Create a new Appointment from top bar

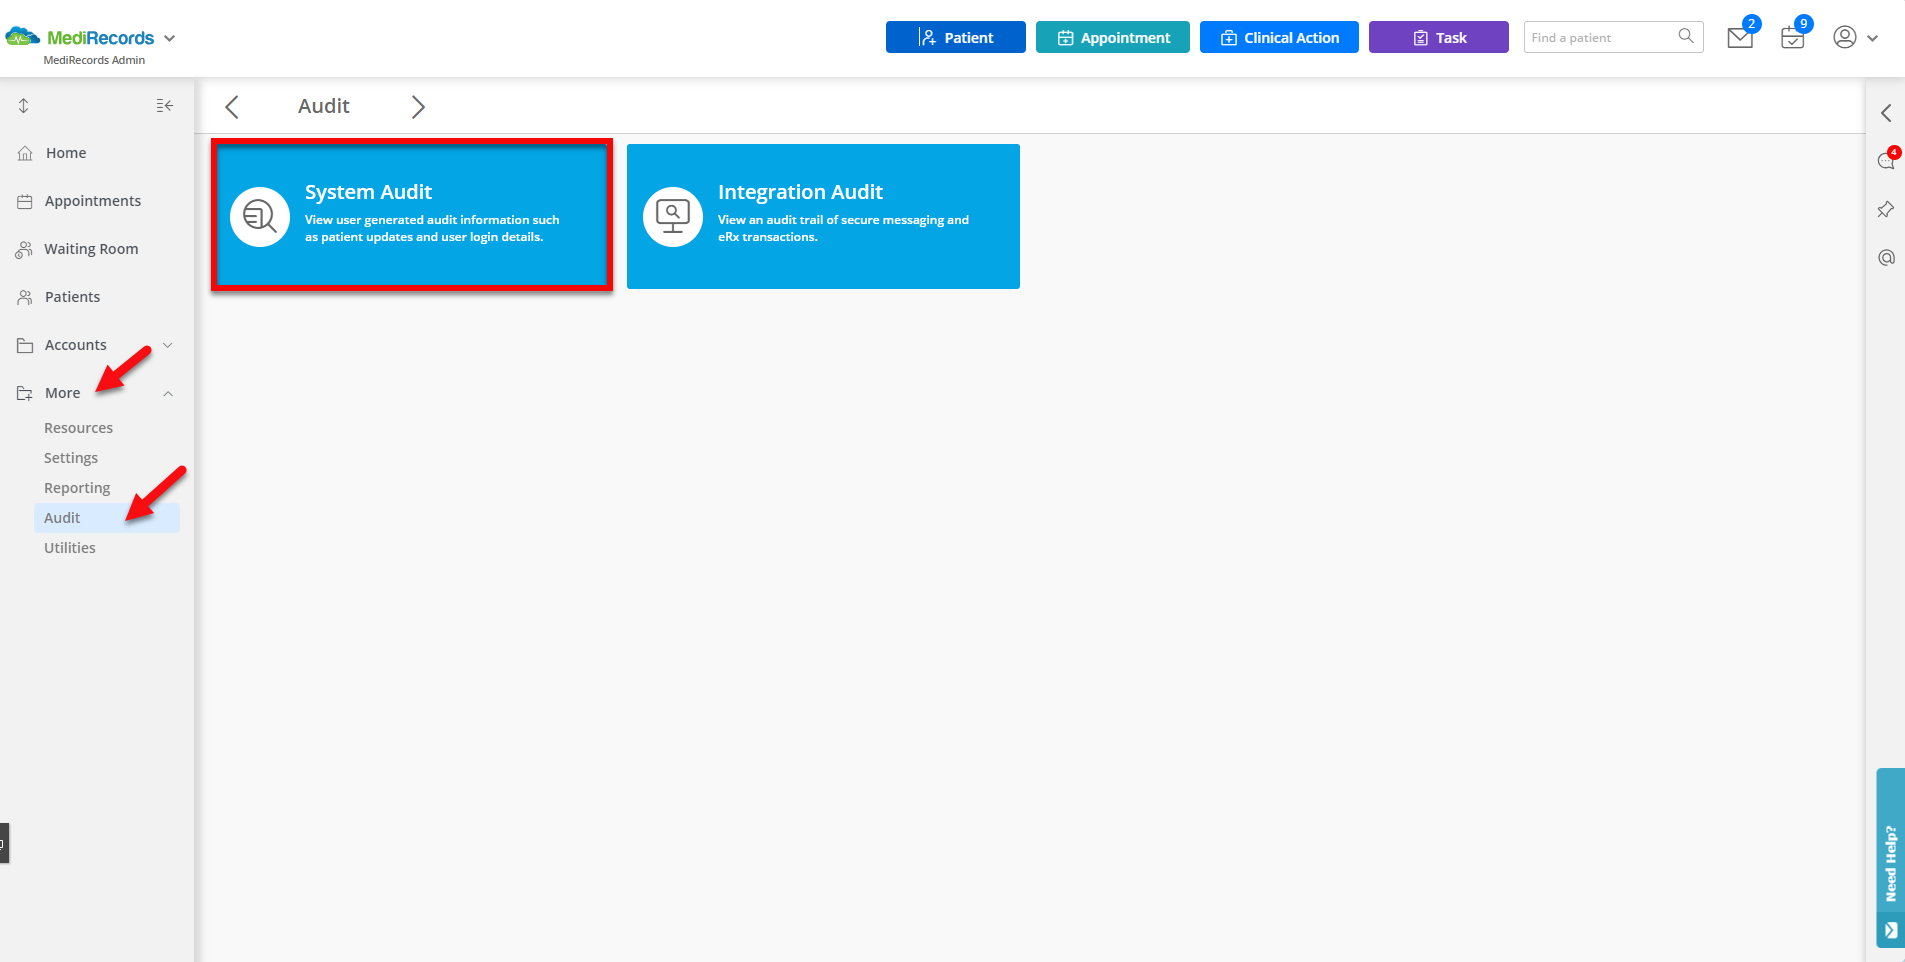click(x=1112, y=37)
